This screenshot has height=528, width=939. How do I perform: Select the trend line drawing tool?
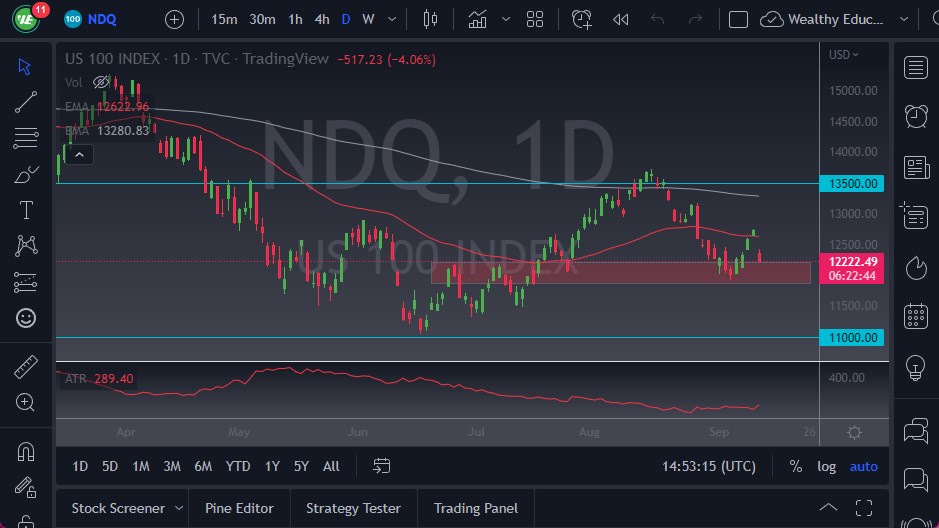[x=26, y=102]
